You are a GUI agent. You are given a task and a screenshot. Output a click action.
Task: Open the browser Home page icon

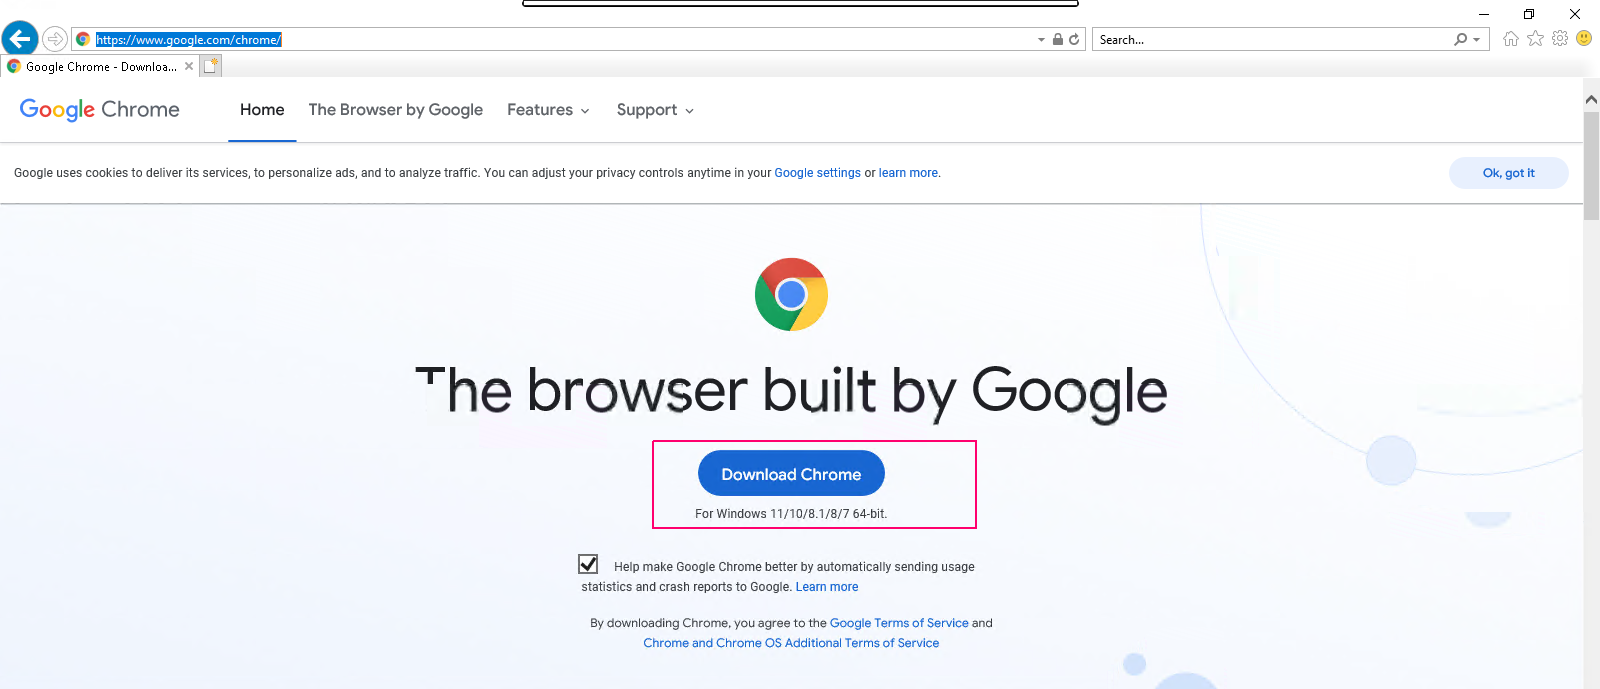point(1510,39)
